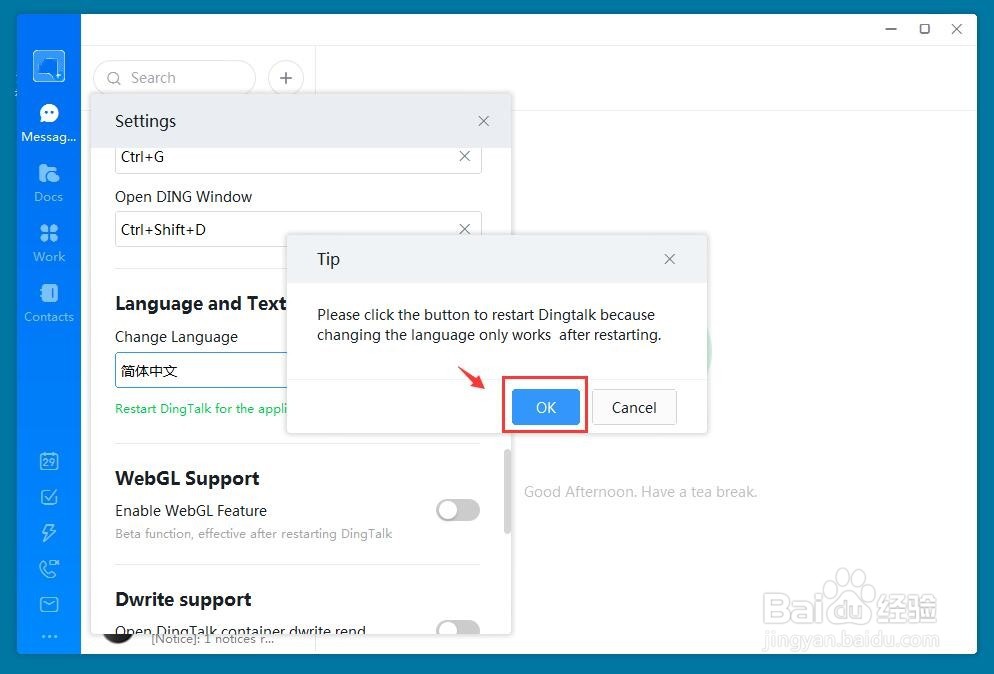Screen dimensions: 994x674
Task: Open the Change Language dropdown
Action: click(201, 370)
